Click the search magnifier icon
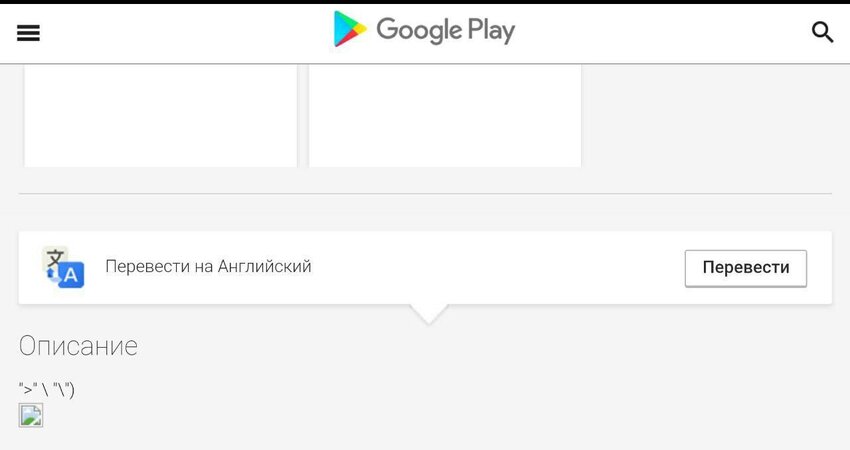The image size is (850, 450). [822, 32]
